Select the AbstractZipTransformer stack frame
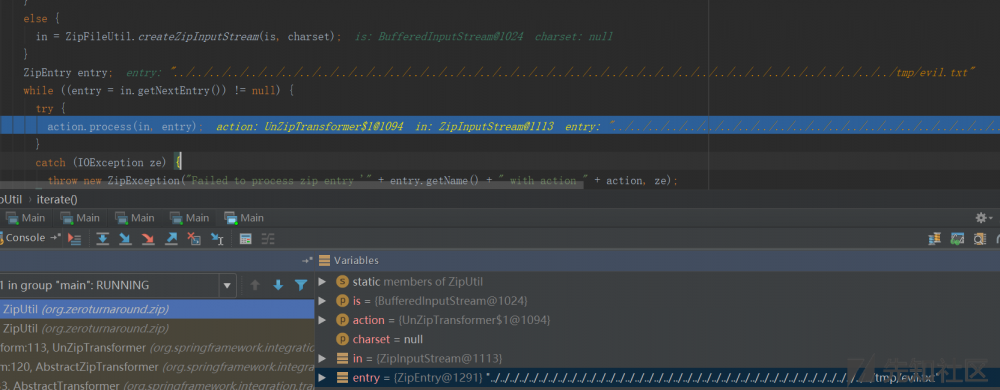The width and height of the screenshot is (1000, 390). (158, 367)
